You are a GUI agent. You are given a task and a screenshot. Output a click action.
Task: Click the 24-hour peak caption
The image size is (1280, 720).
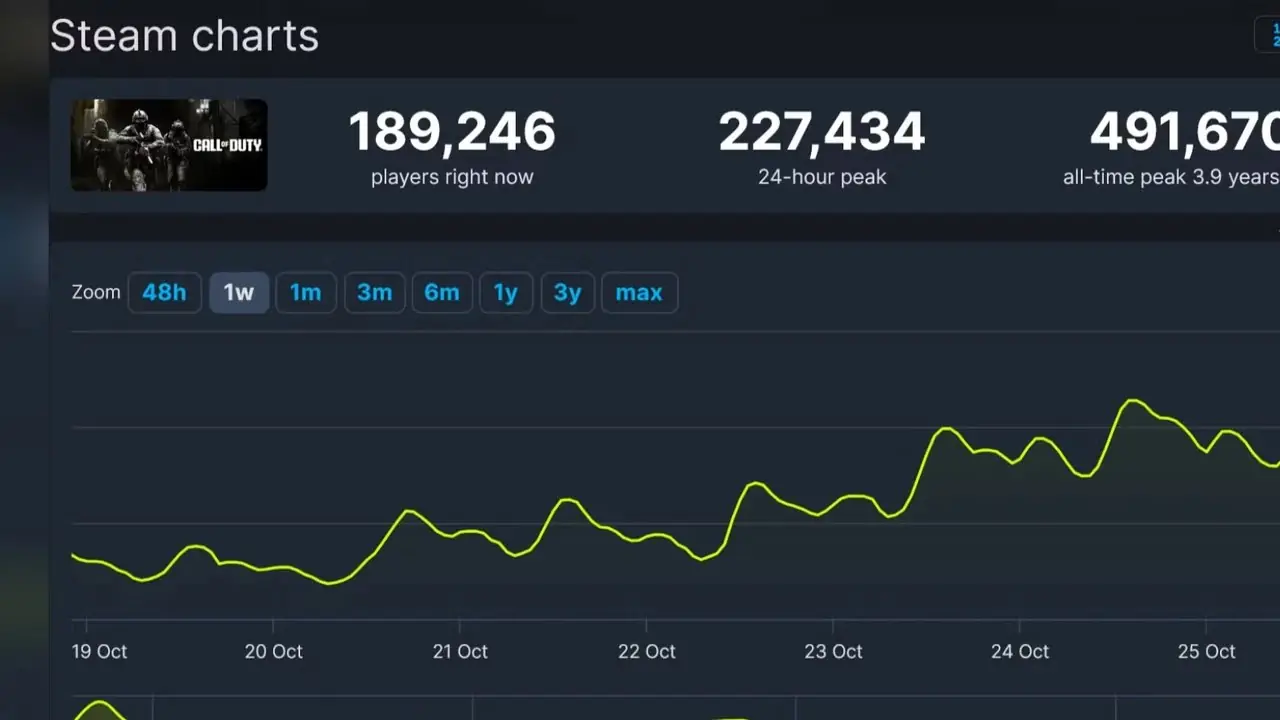[822, 177]
